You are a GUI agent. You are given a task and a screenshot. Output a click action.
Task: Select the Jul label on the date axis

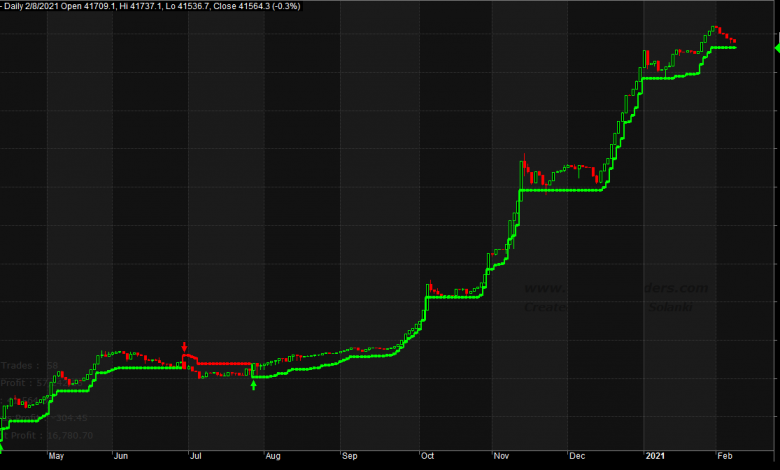[x=196, y=457]
